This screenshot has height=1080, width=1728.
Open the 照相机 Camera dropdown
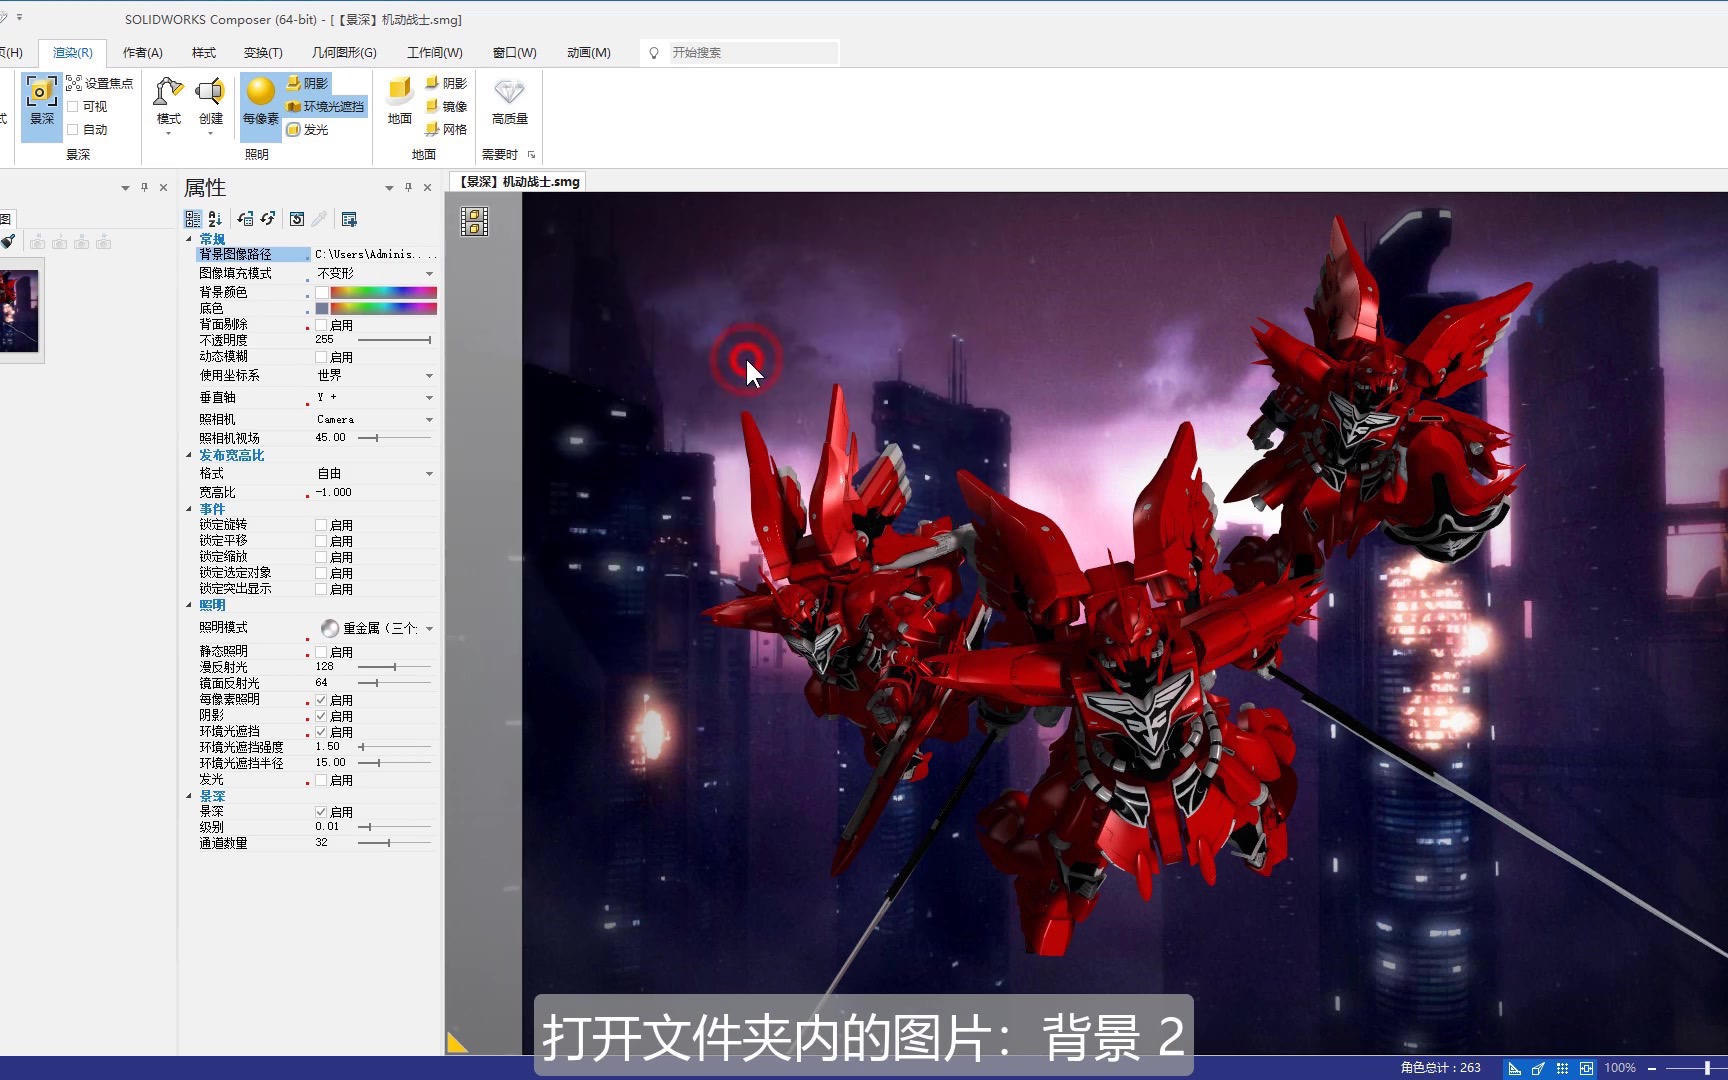coord(430,420)
